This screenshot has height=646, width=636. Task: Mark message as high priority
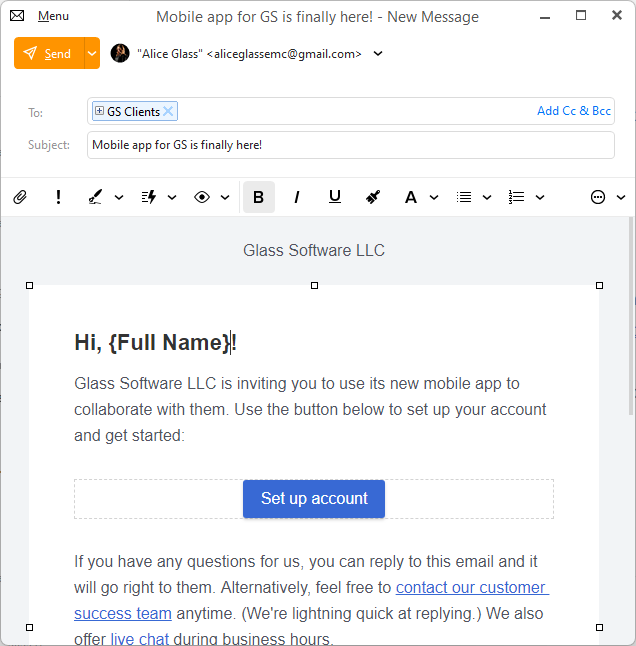click(x=58, y=197)
